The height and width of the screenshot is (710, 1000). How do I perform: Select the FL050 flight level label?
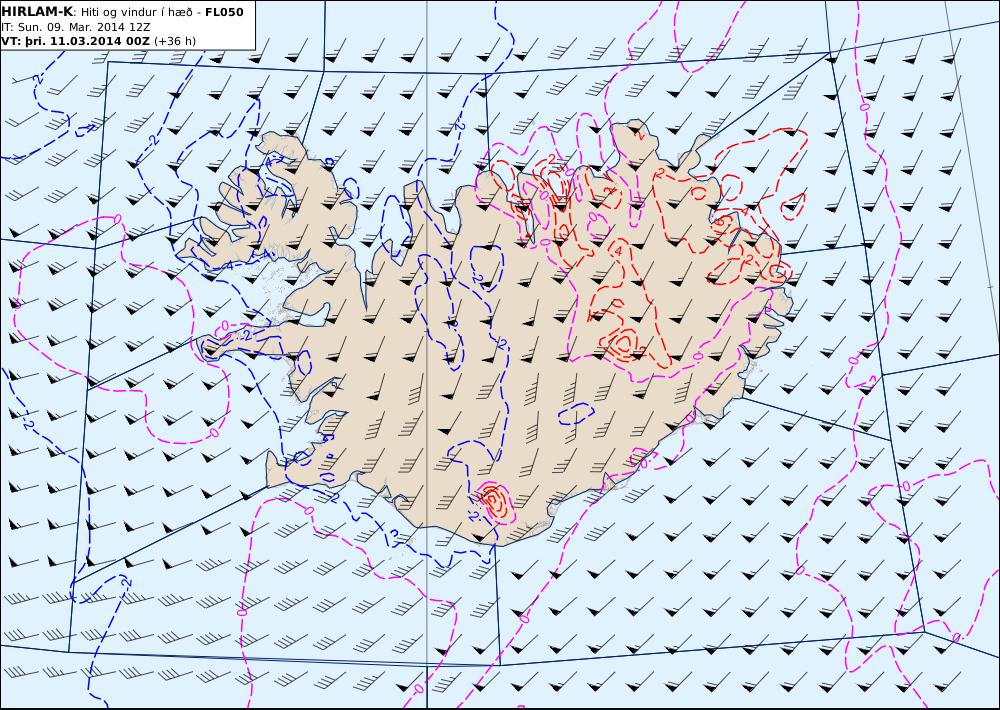(x=224, y=12)
